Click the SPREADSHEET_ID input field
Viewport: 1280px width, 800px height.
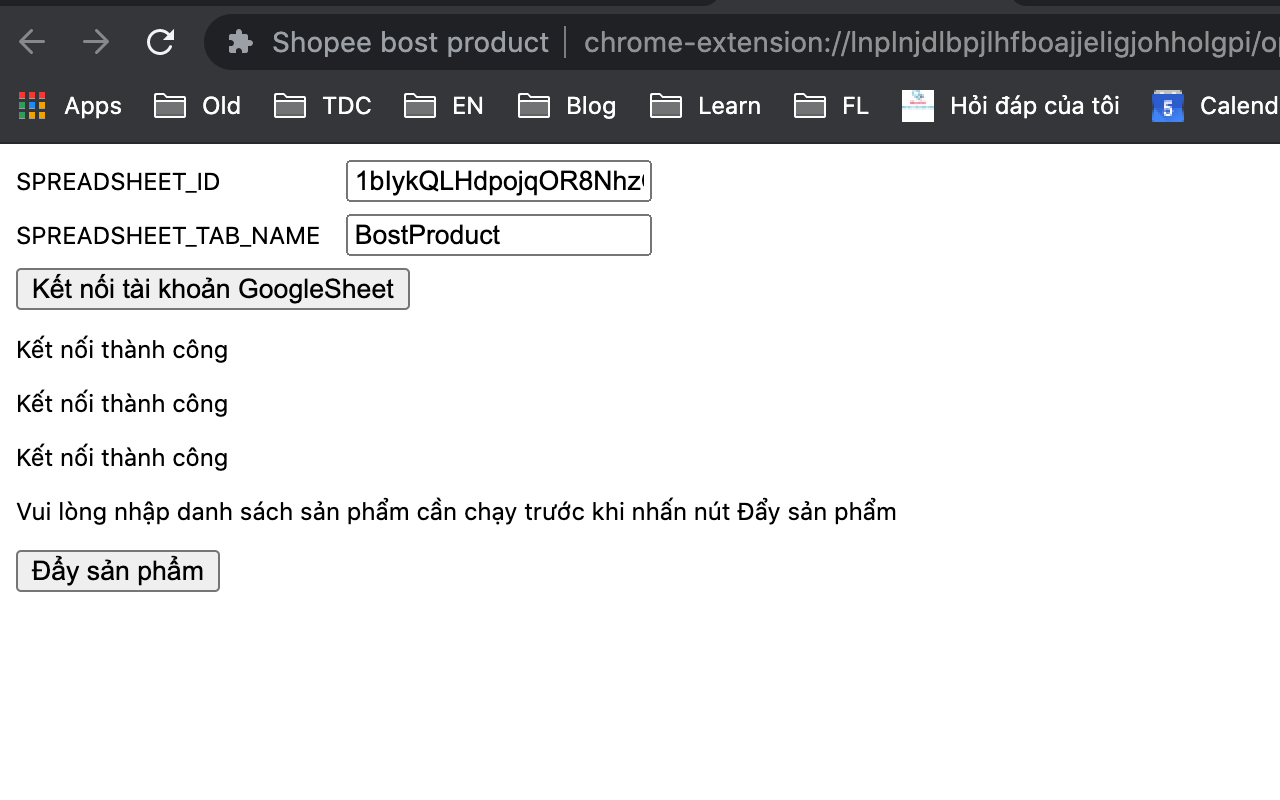(x=499, y=181)
